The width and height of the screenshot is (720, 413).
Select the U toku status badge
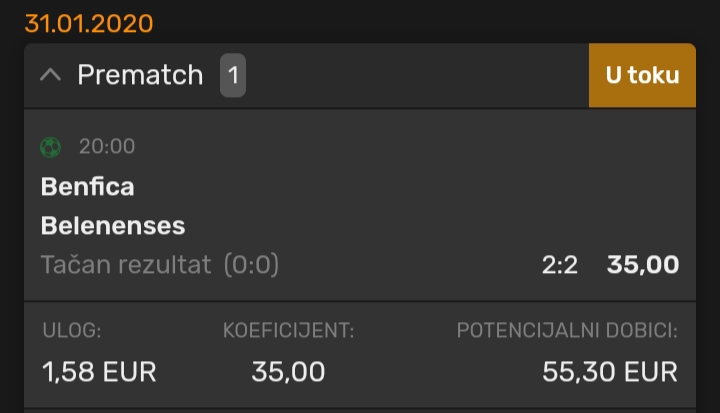click(642, 75)
